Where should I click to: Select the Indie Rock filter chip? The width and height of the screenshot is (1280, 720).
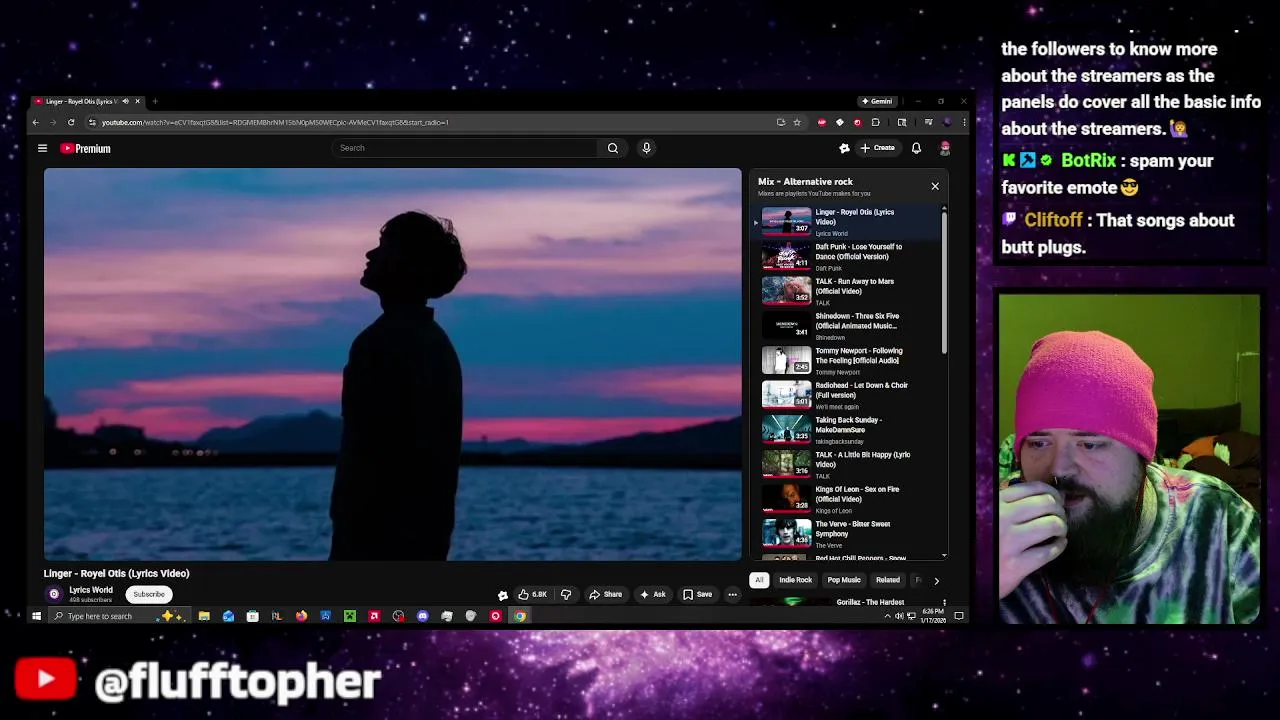[x=796, y=580]
